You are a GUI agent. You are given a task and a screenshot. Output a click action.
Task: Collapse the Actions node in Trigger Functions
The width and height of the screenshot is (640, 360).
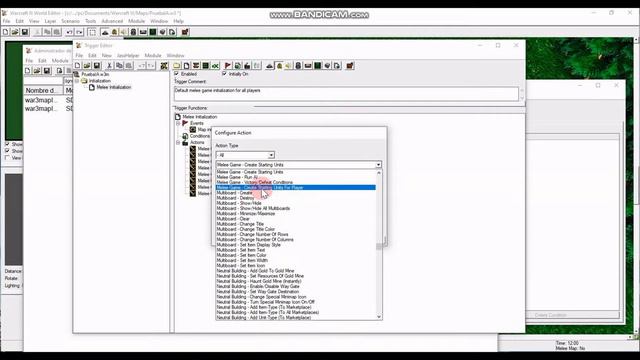point(178,142)
